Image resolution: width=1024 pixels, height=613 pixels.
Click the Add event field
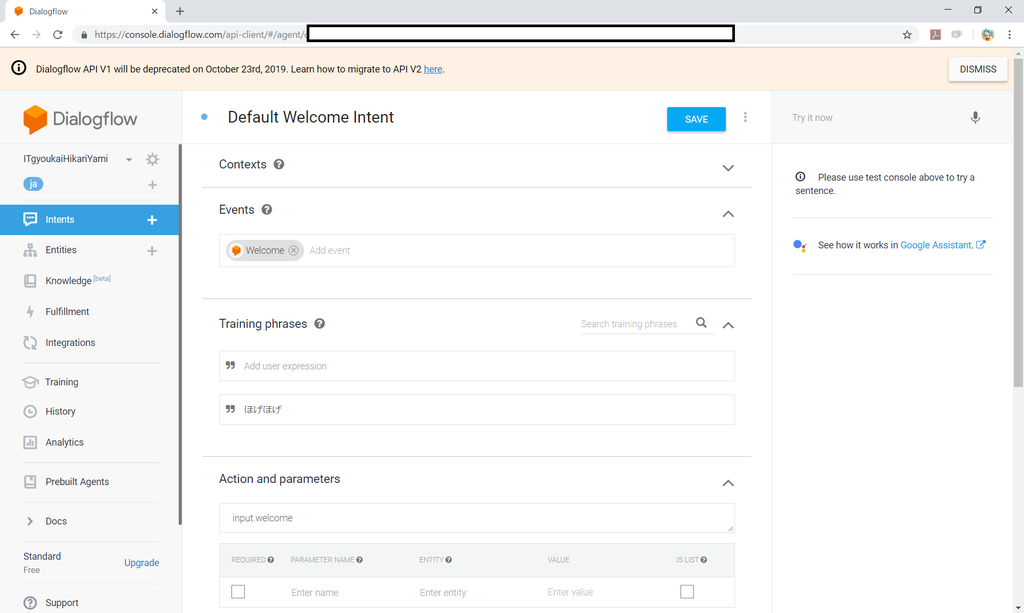330,251
